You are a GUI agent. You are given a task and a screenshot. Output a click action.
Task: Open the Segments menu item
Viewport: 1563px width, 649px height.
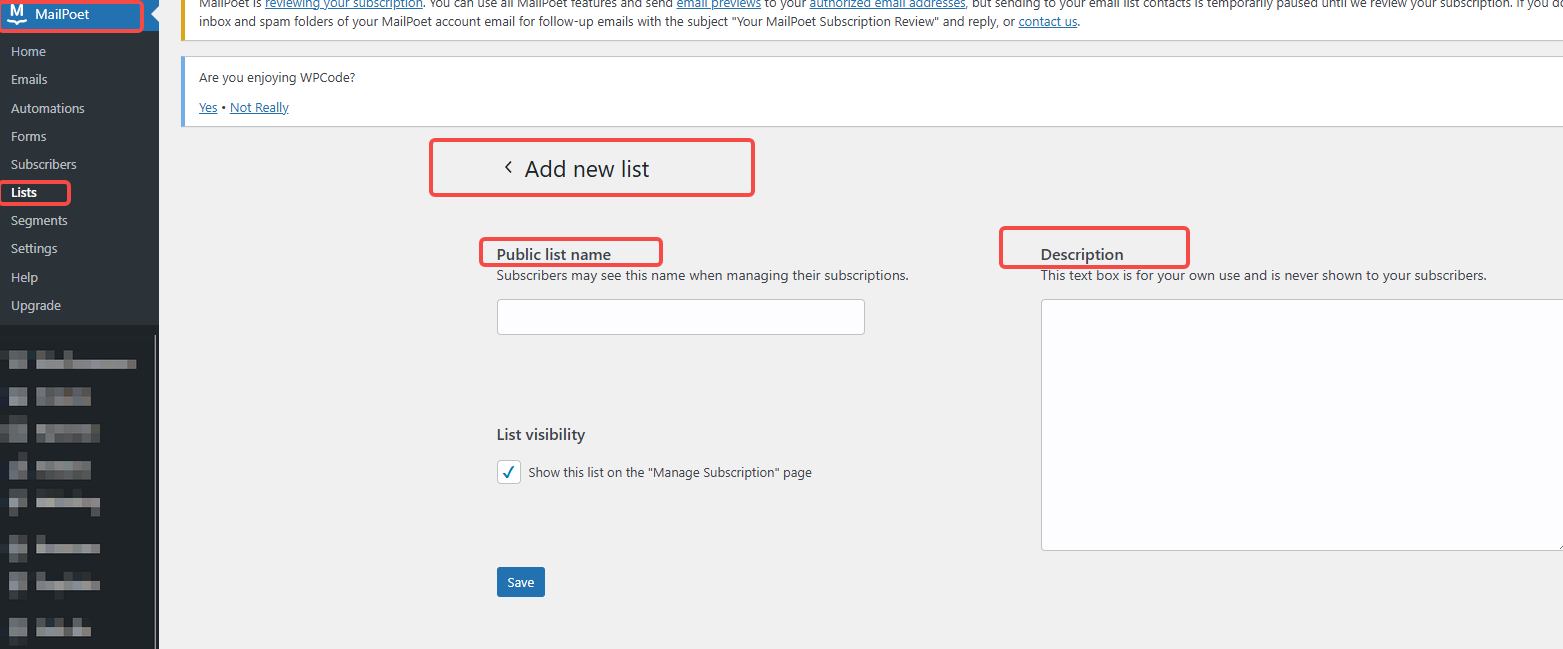coord(39,220)
